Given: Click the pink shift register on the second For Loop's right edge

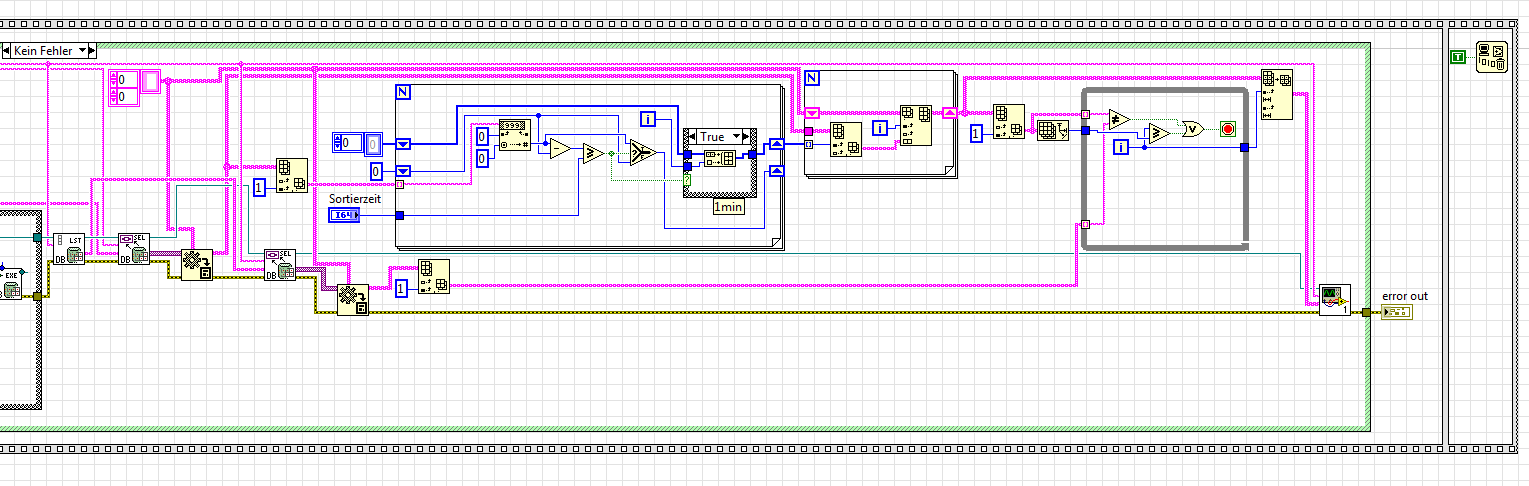Looking at the screenshot, I should click(949, 112).
